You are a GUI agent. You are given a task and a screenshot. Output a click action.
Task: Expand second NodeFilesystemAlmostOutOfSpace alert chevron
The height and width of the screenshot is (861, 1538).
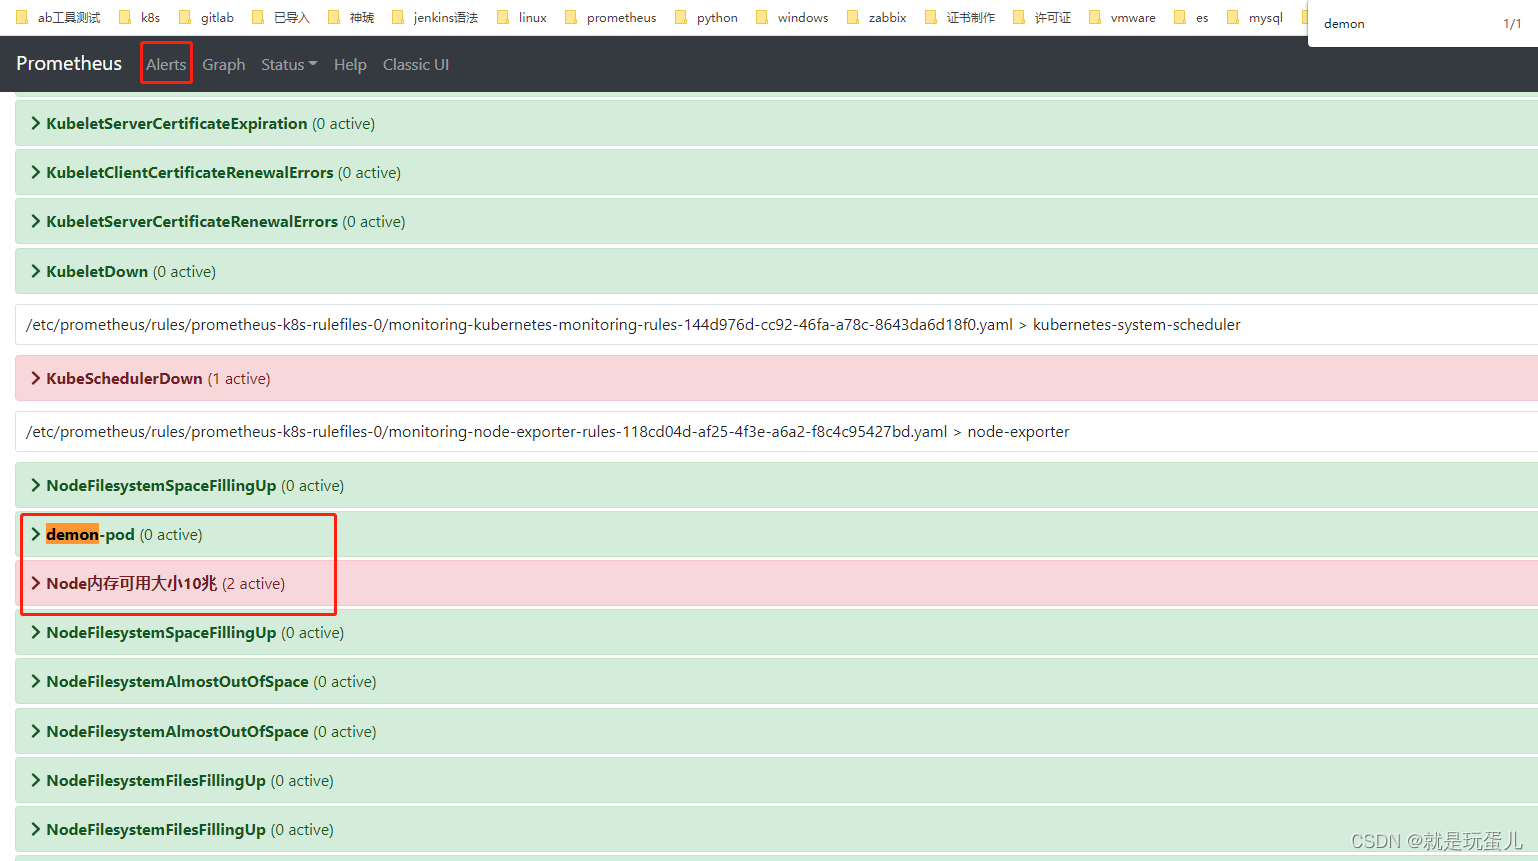click(36, 731)
